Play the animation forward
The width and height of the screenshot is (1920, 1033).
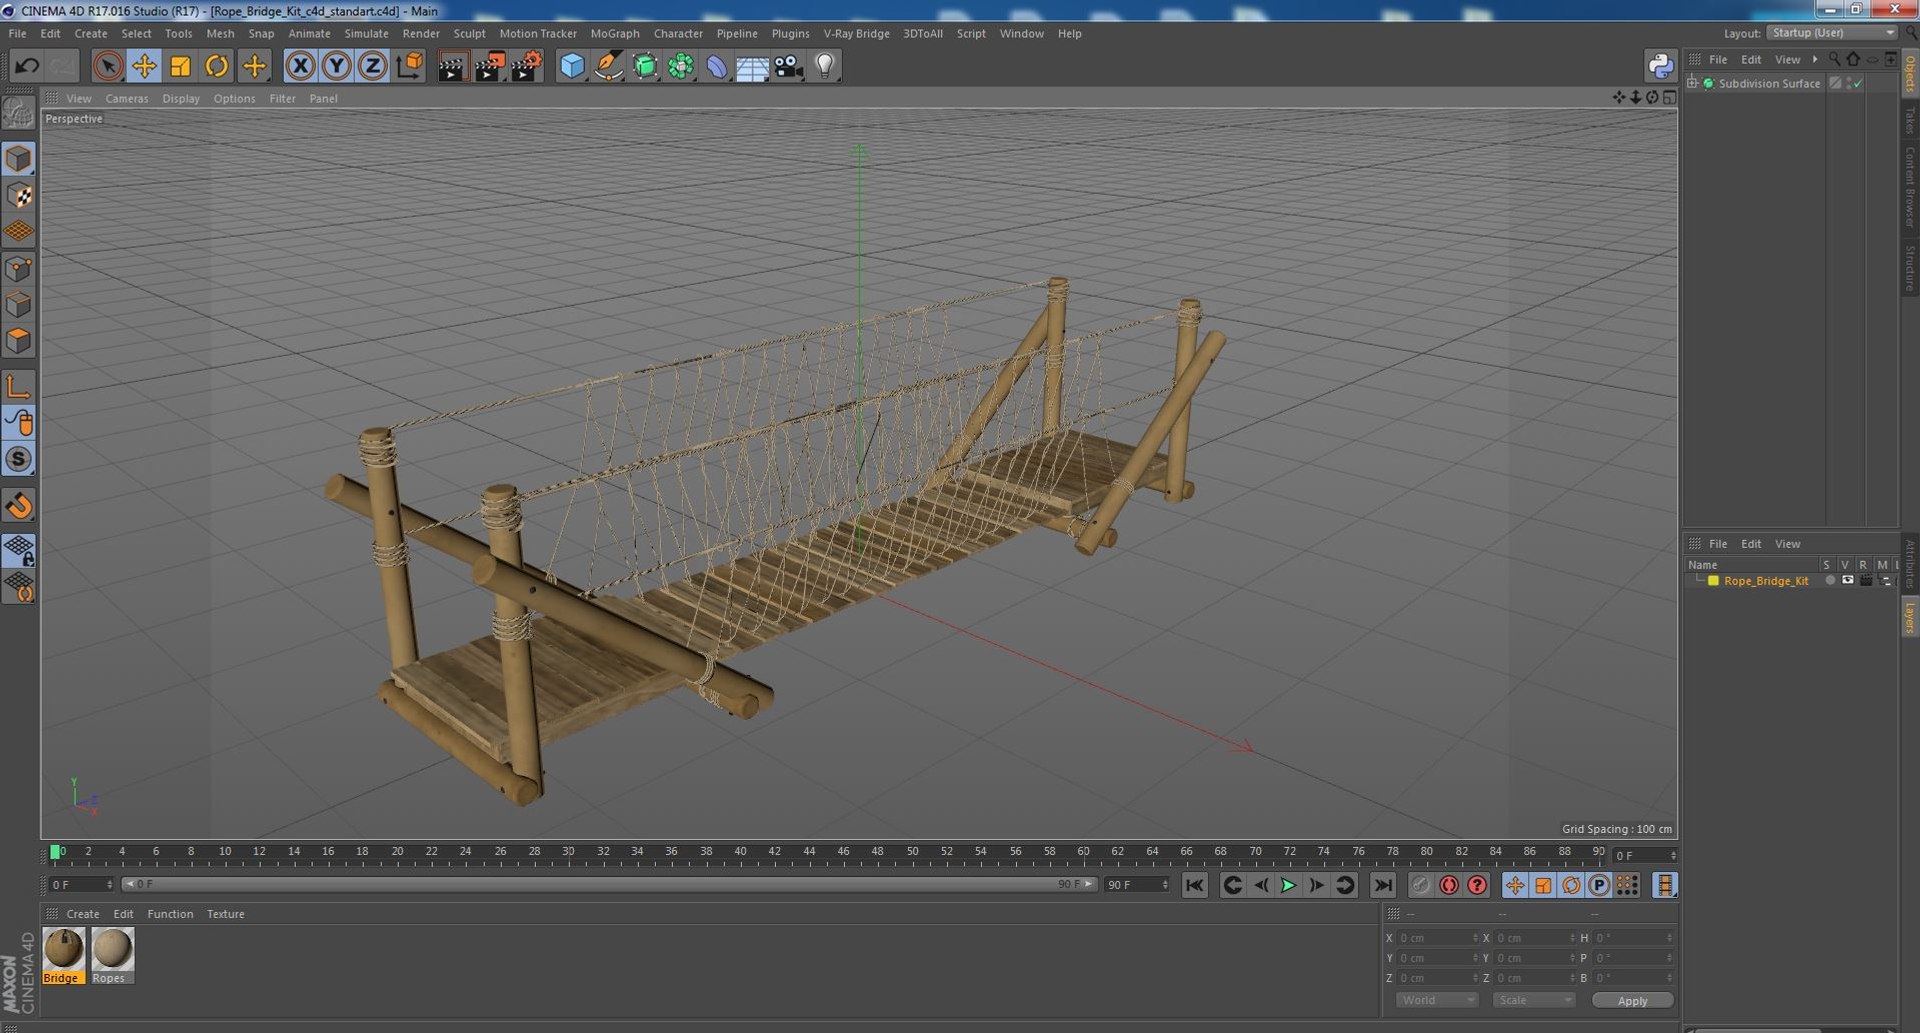pyautogui.click(x=1288, y=885)
